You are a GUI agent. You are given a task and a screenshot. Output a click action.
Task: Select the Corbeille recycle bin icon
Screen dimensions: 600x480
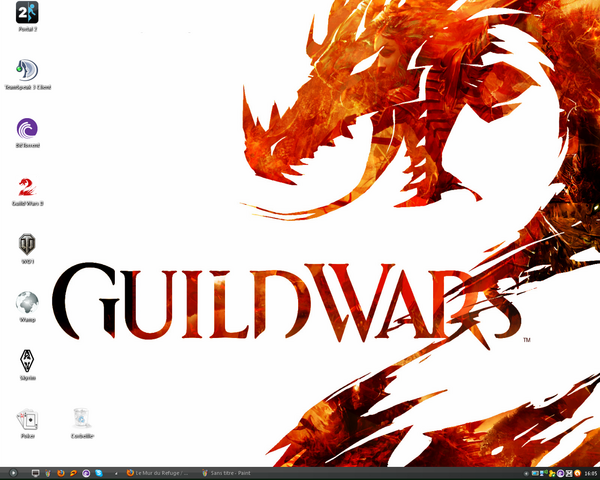click(82, 424)
